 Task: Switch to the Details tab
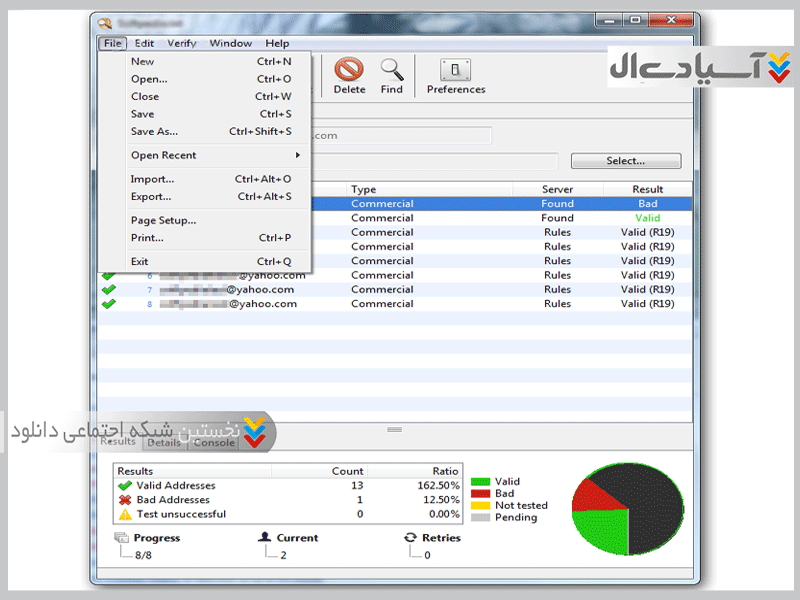[164, 442]
